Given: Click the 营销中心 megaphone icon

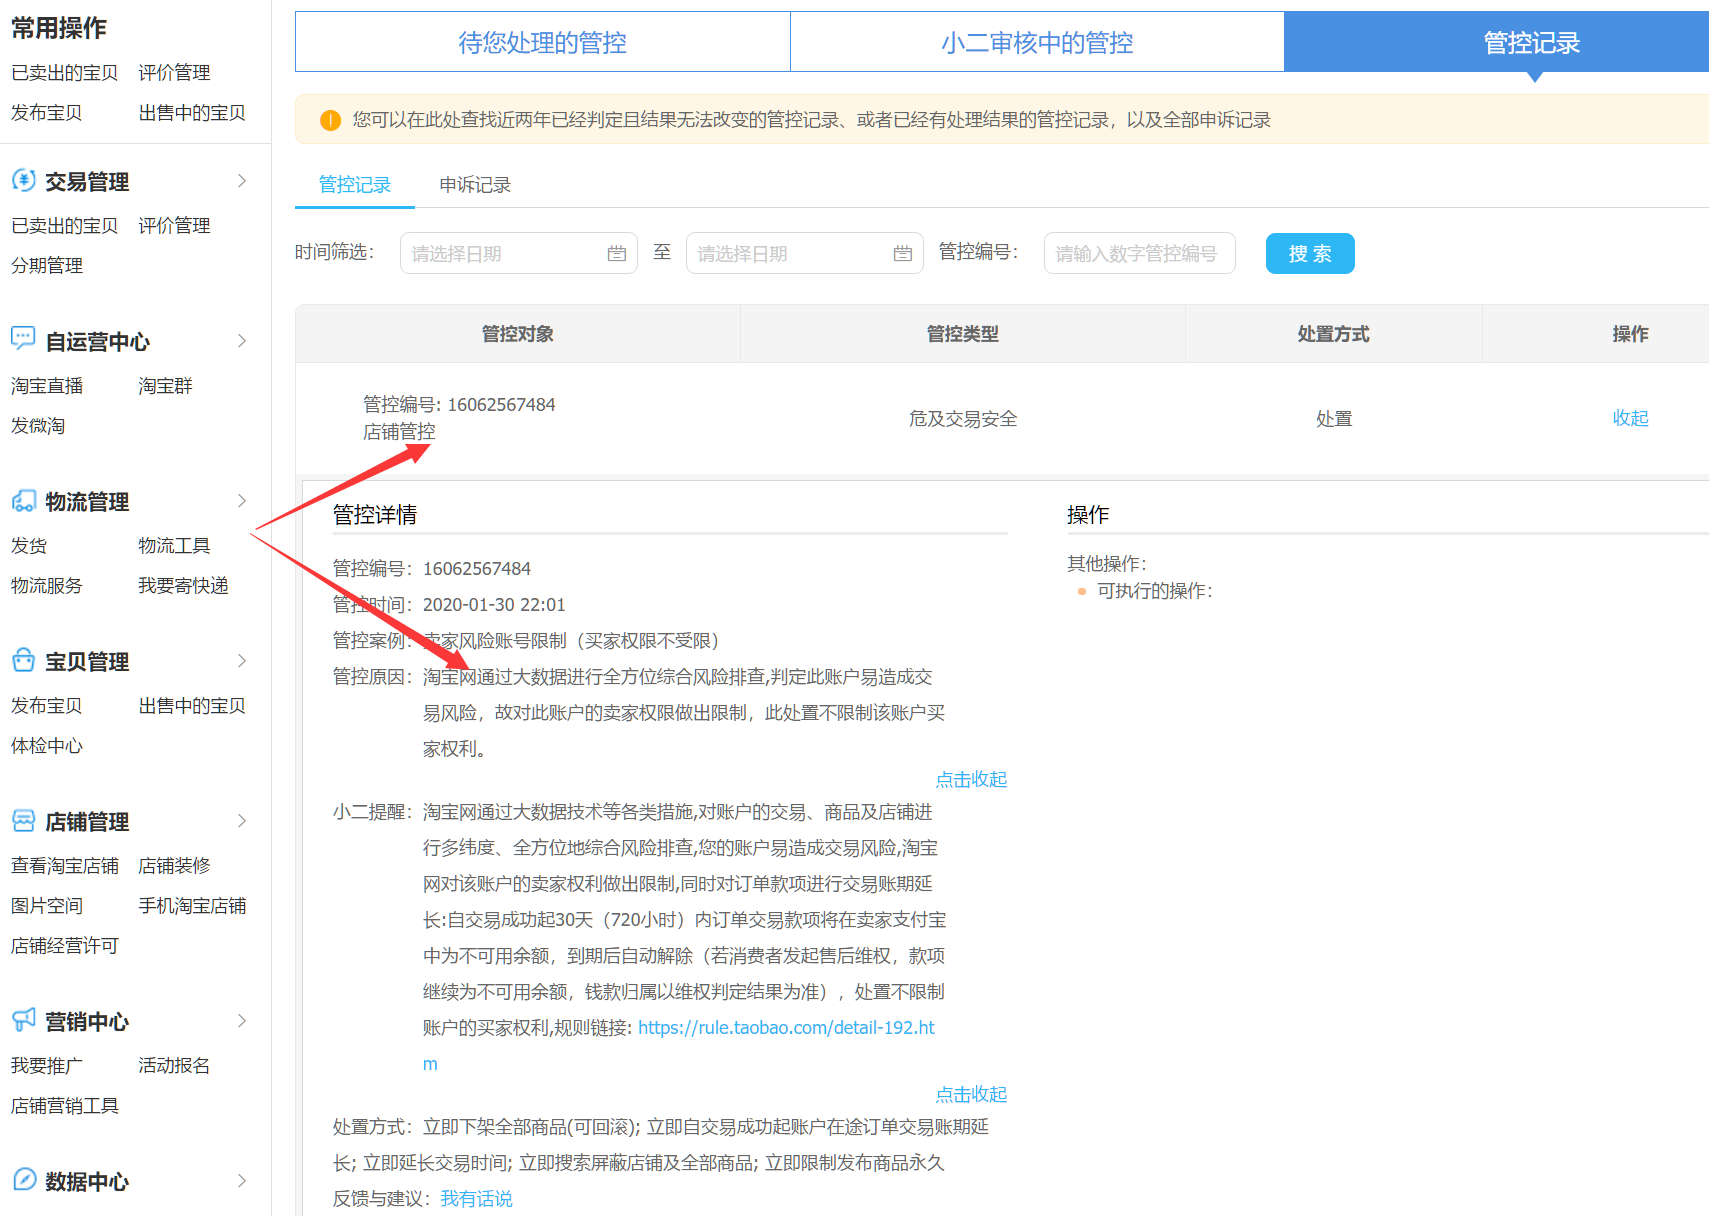Looking at the screenshot, I should (23, 1020).
